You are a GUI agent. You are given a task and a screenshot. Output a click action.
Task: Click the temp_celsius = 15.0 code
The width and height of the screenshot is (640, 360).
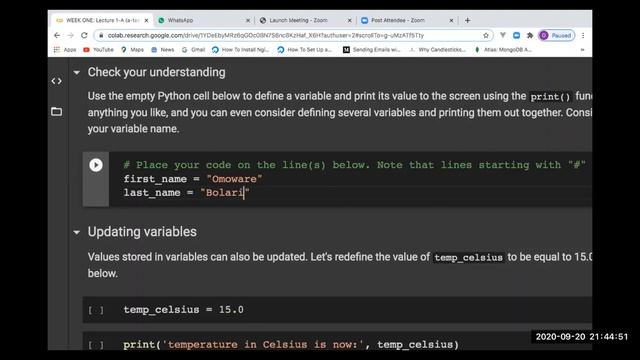pos(183,310)
